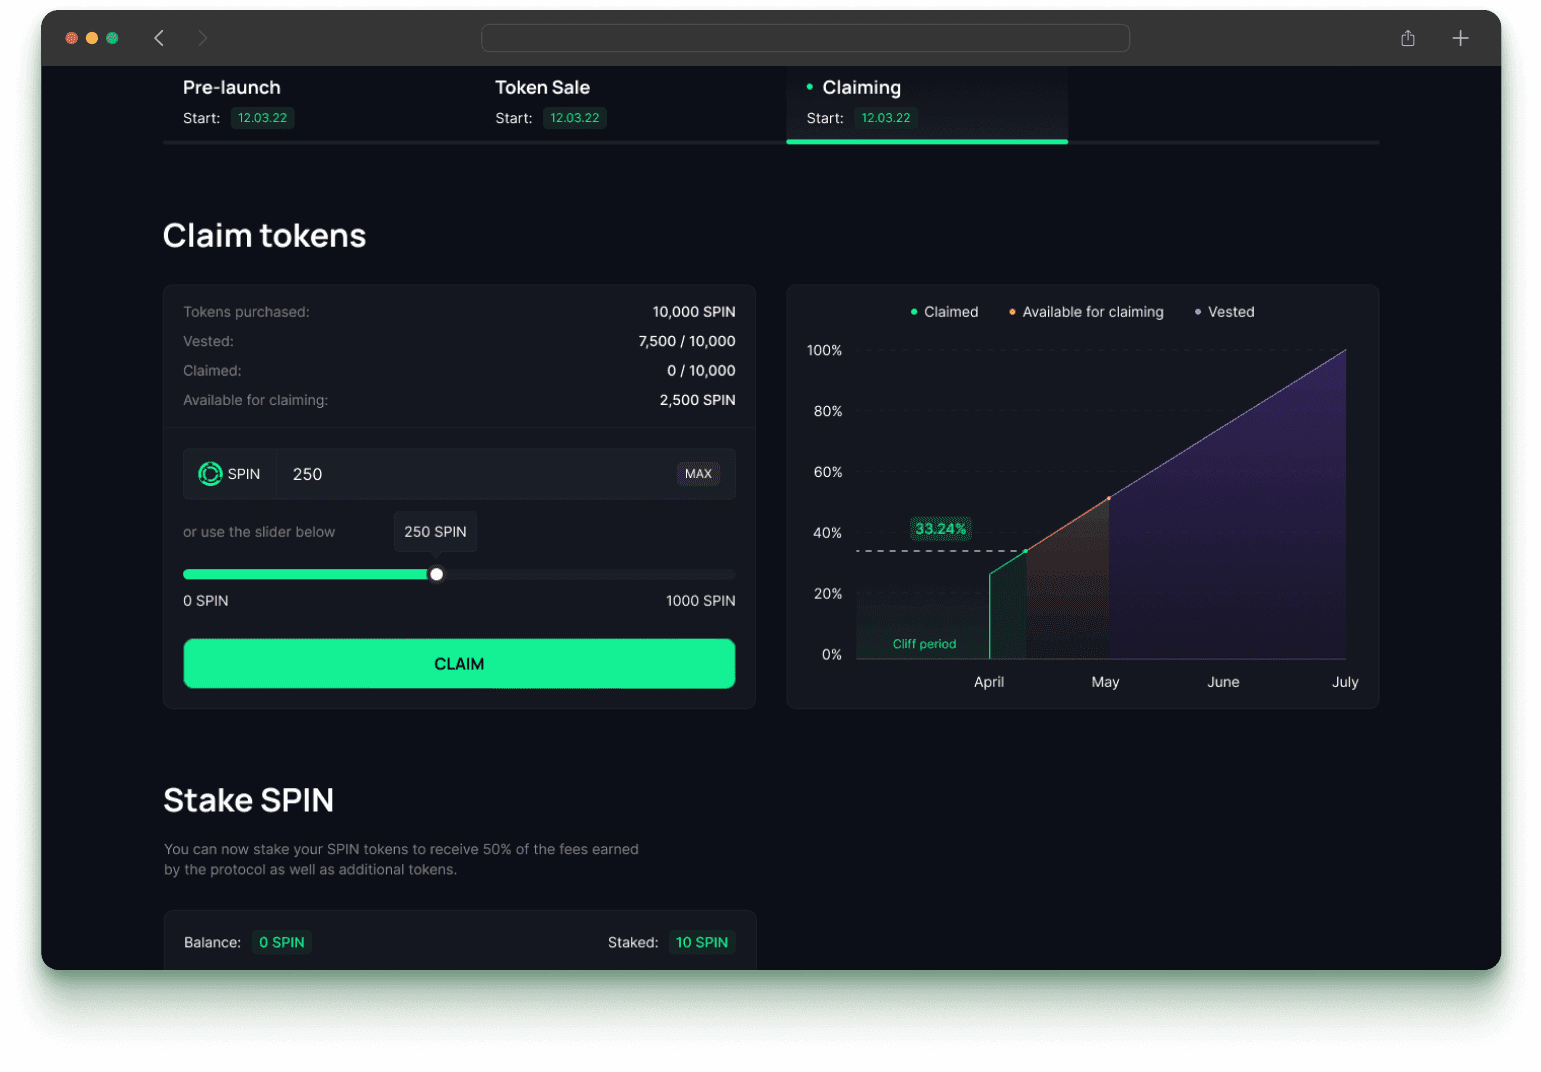Click the June label on chart axis

[1223, 682]
